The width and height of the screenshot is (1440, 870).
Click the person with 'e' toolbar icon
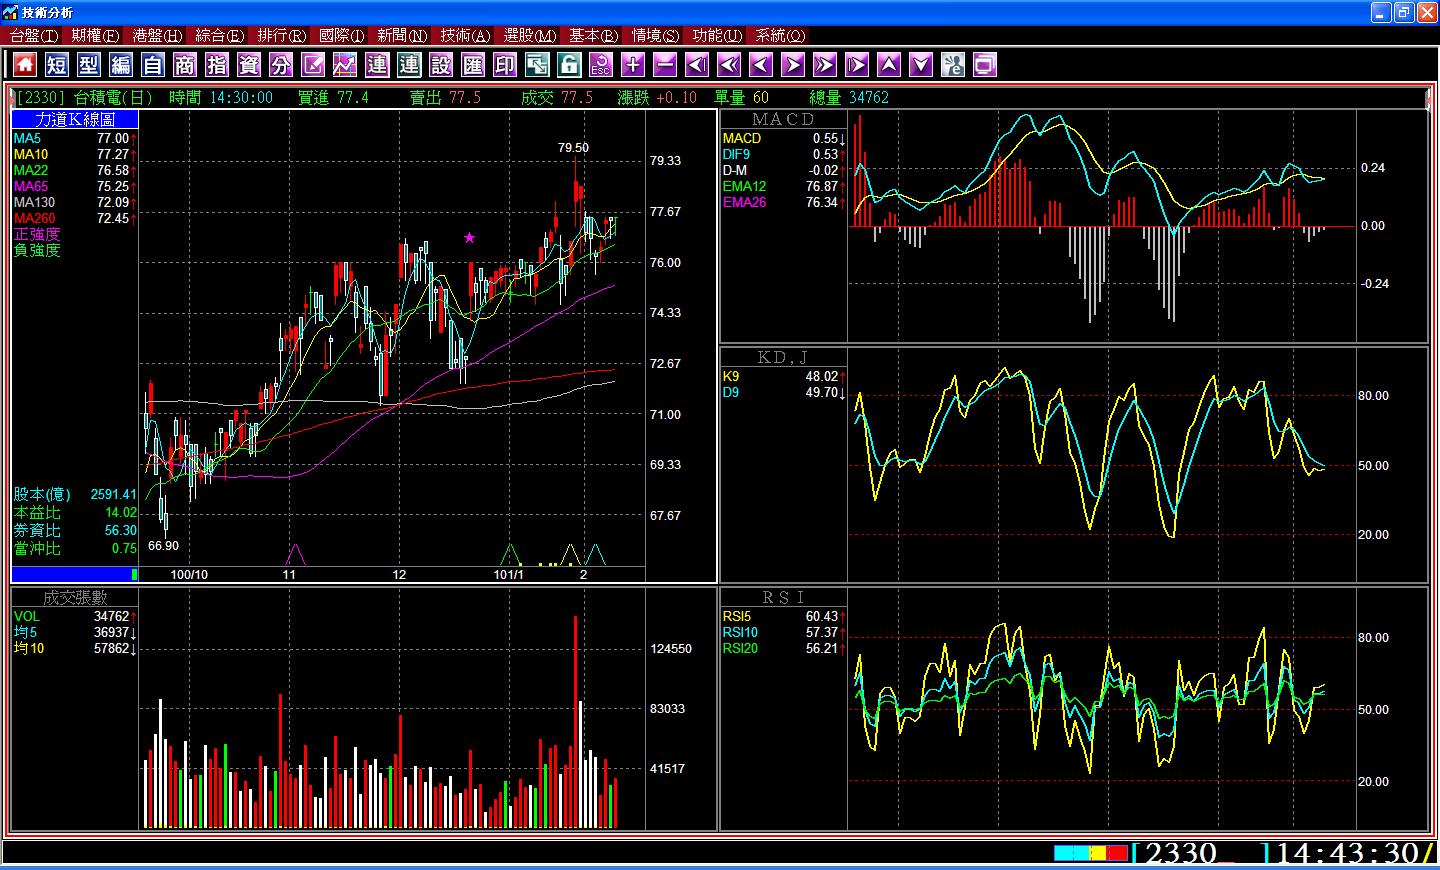[x=953, y=65]
